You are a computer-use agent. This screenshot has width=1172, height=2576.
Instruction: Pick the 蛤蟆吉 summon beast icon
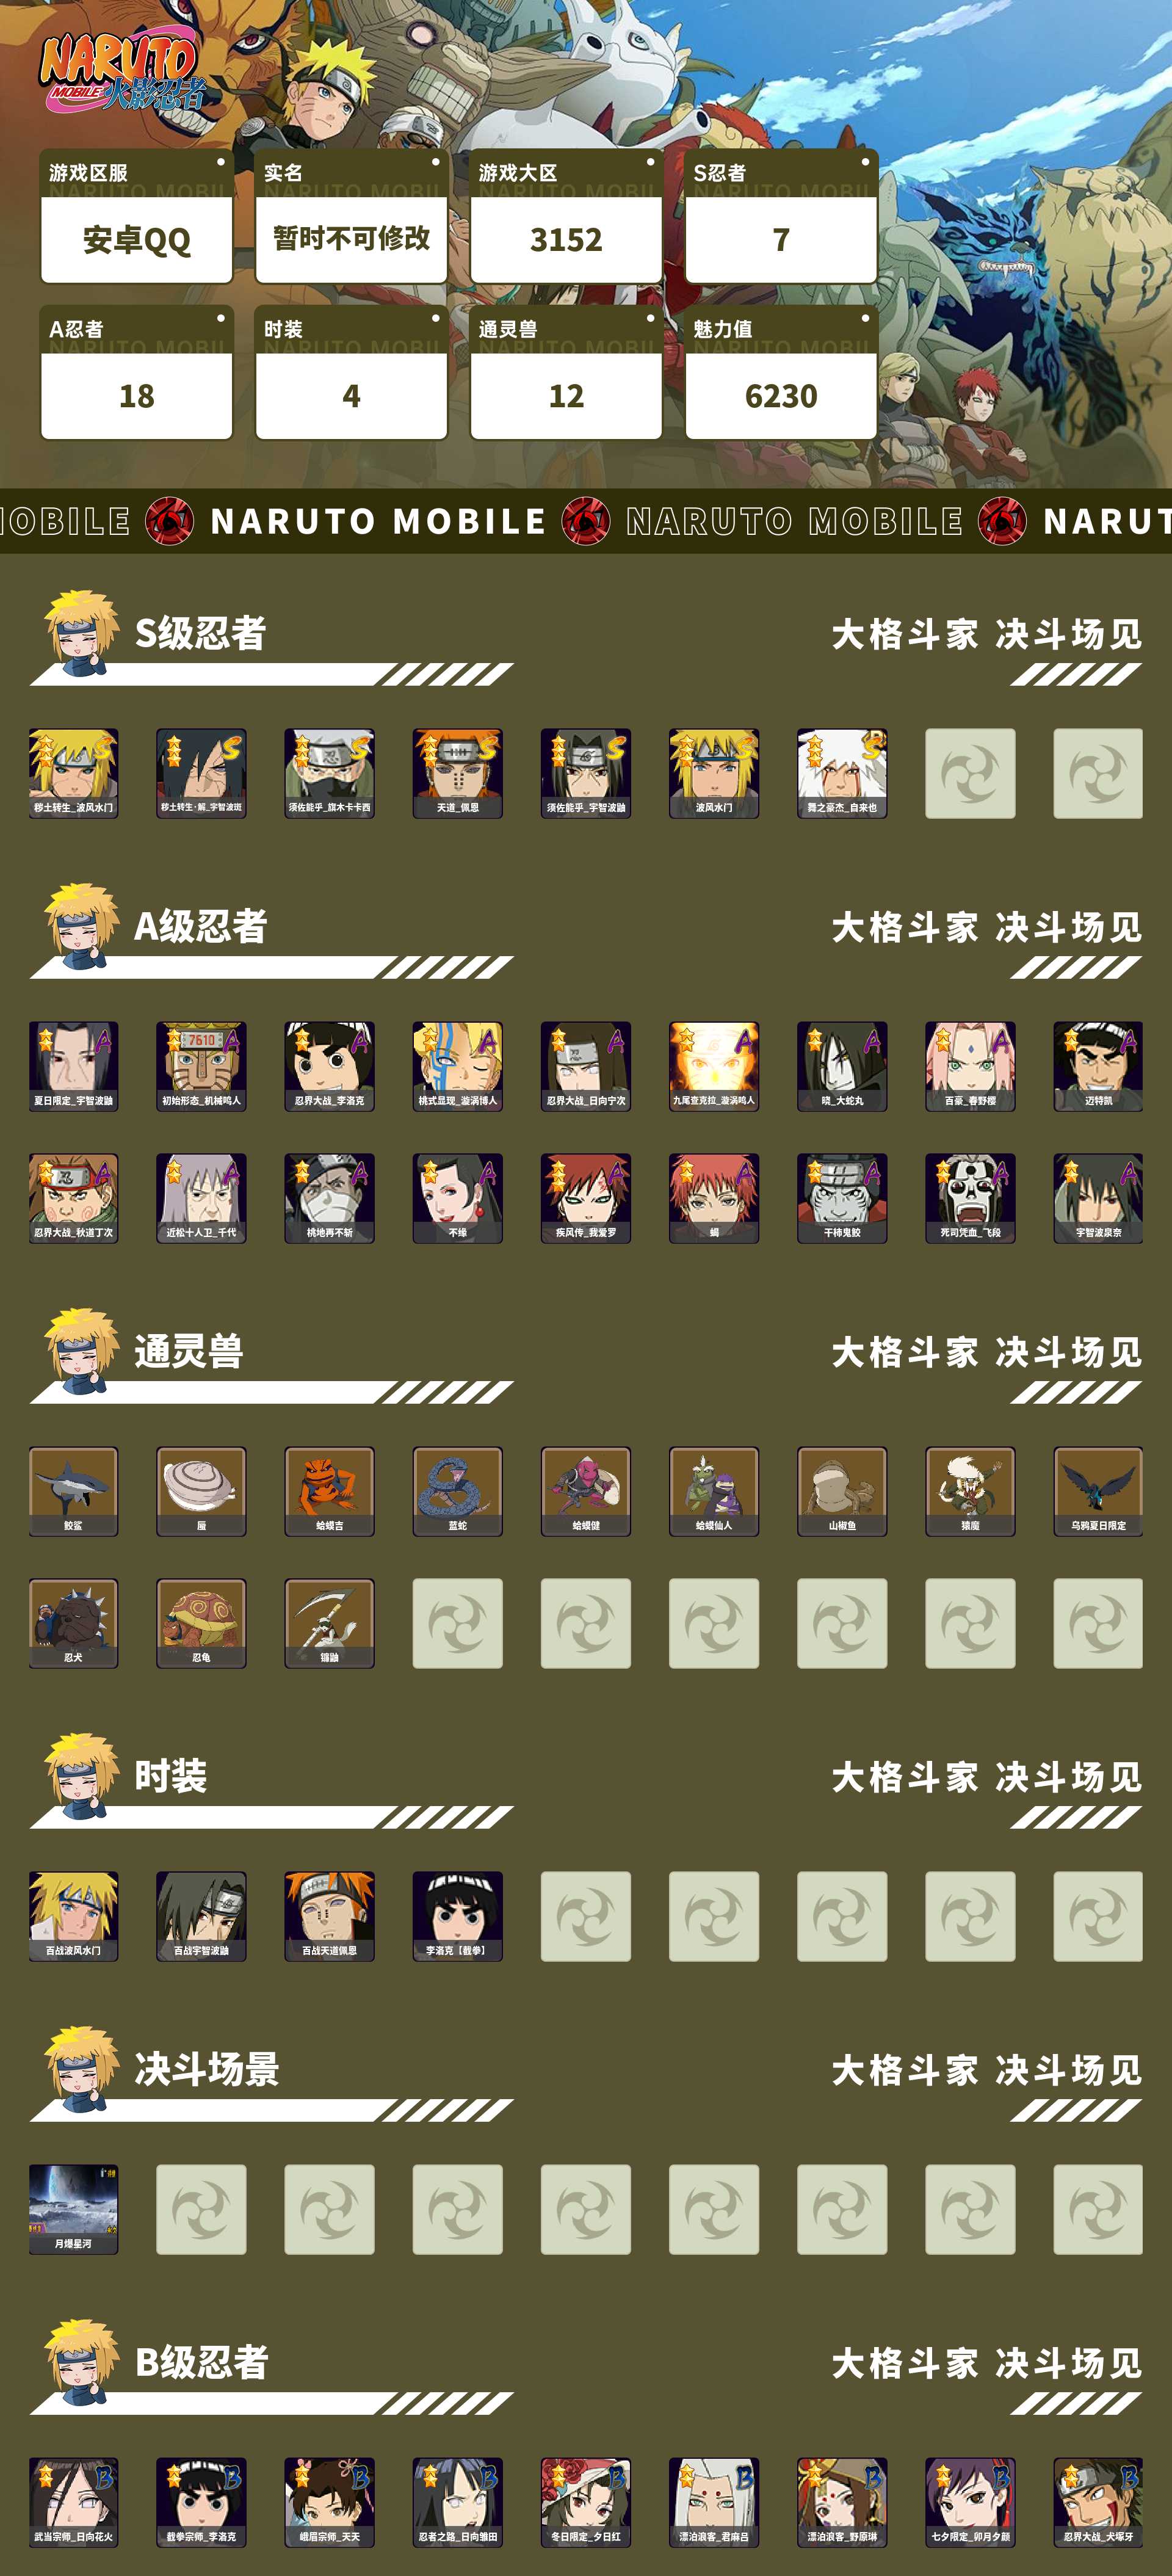click(329, 1491)
